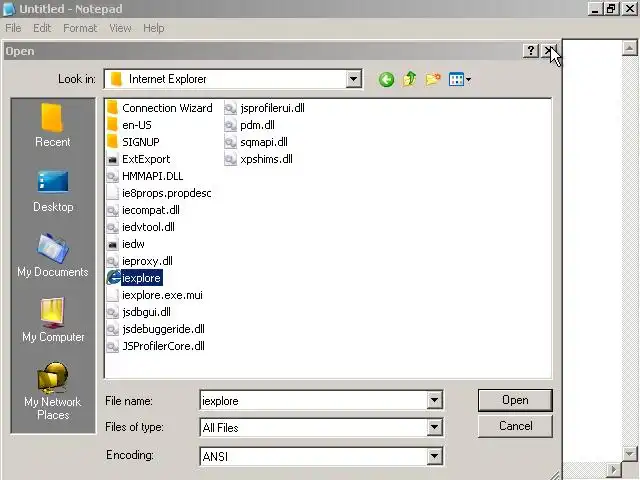
Task: Click the Open button
Action: (515, 400)
